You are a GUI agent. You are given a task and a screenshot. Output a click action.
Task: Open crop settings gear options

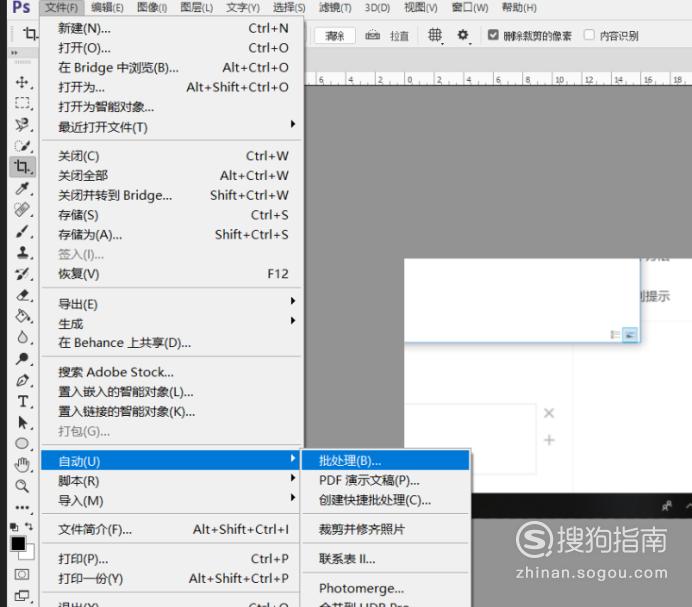[x=463, y=35]
